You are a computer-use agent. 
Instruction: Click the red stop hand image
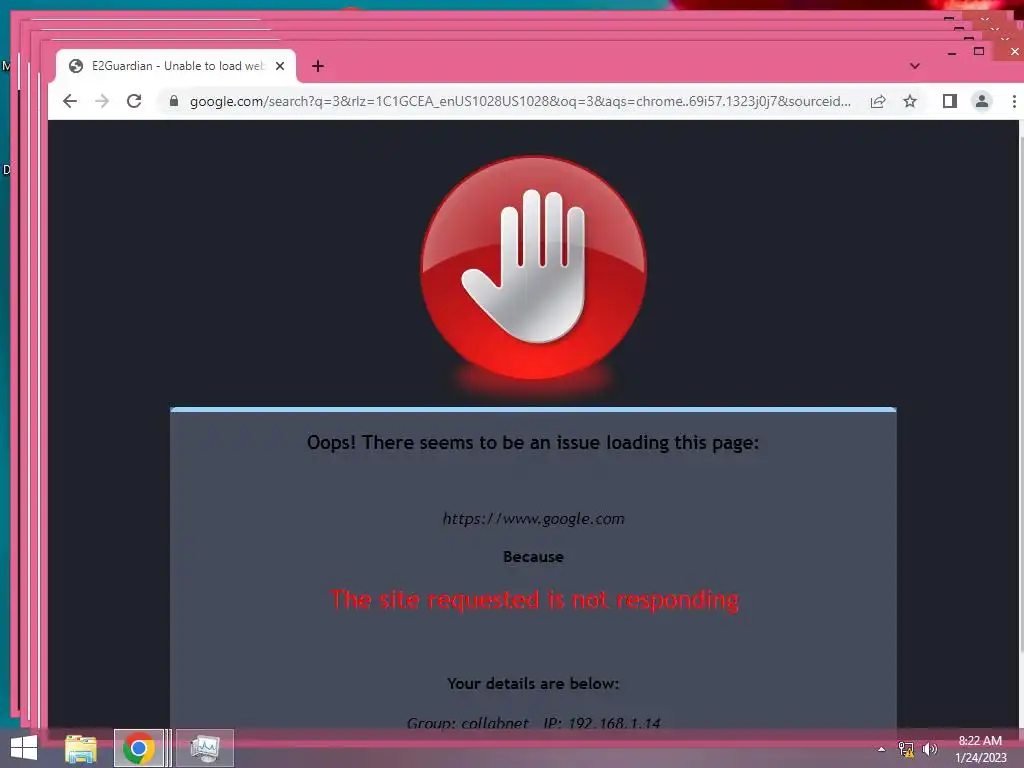534,268
